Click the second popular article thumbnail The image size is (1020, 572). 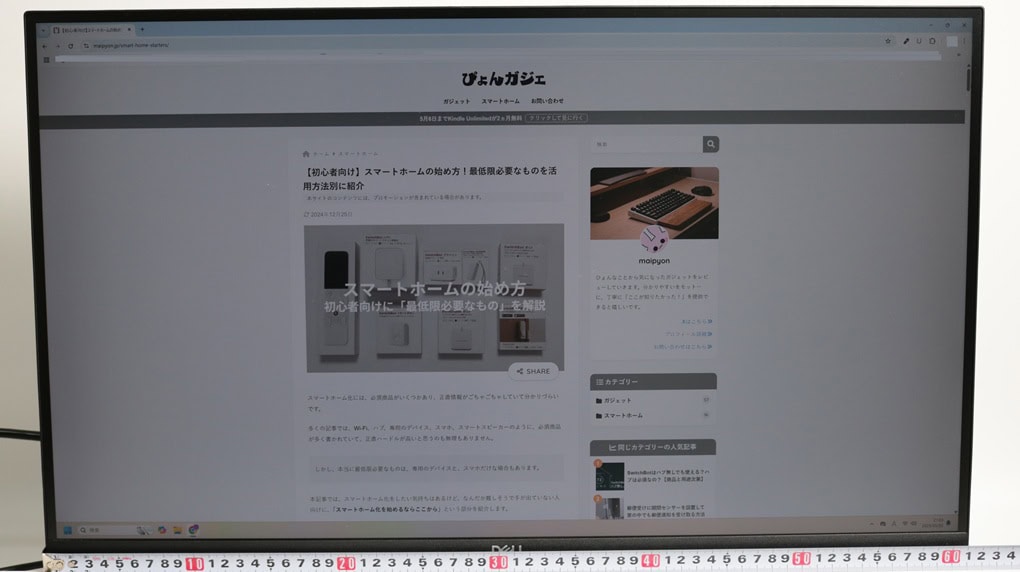click(x=609, y=508)
